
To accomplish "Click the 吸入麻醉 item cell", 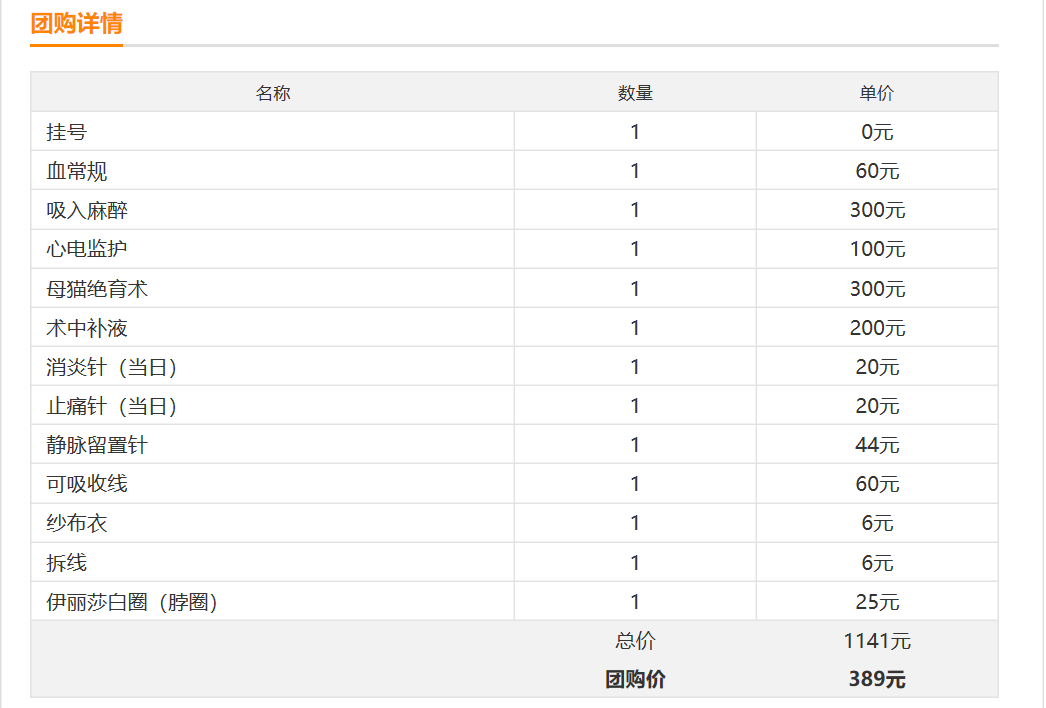I will pyautogui.click(x=272, y=210).
